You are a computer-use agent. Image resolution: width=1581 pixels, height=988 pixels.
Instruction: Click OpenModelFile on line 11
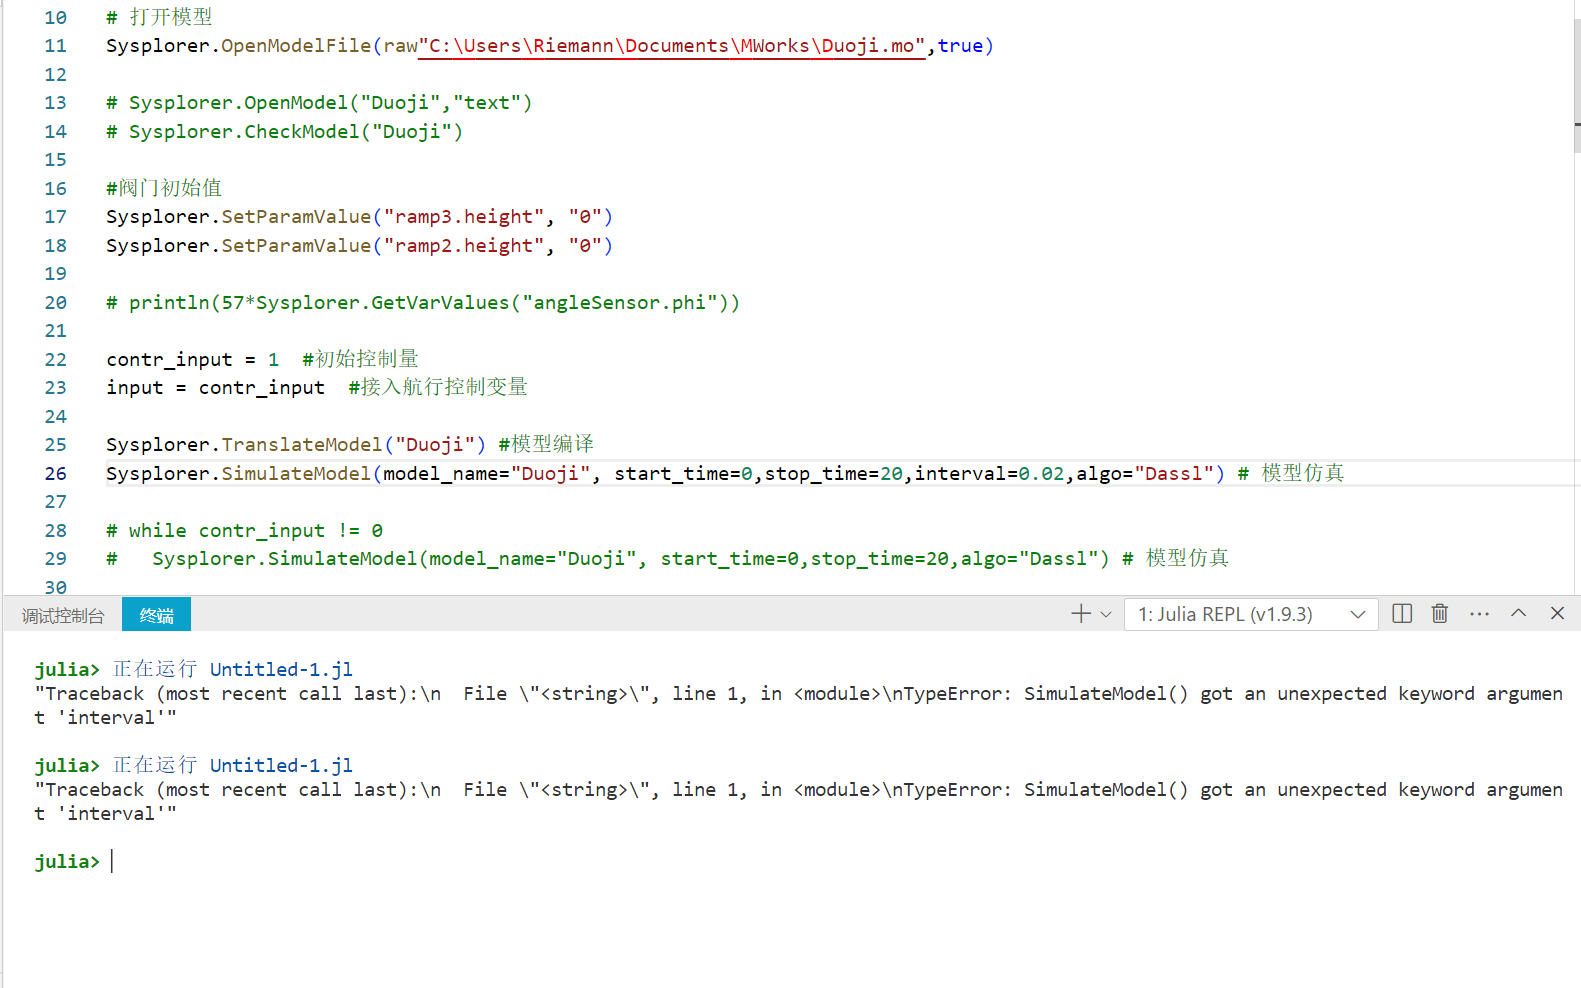(x=296, y=46)
